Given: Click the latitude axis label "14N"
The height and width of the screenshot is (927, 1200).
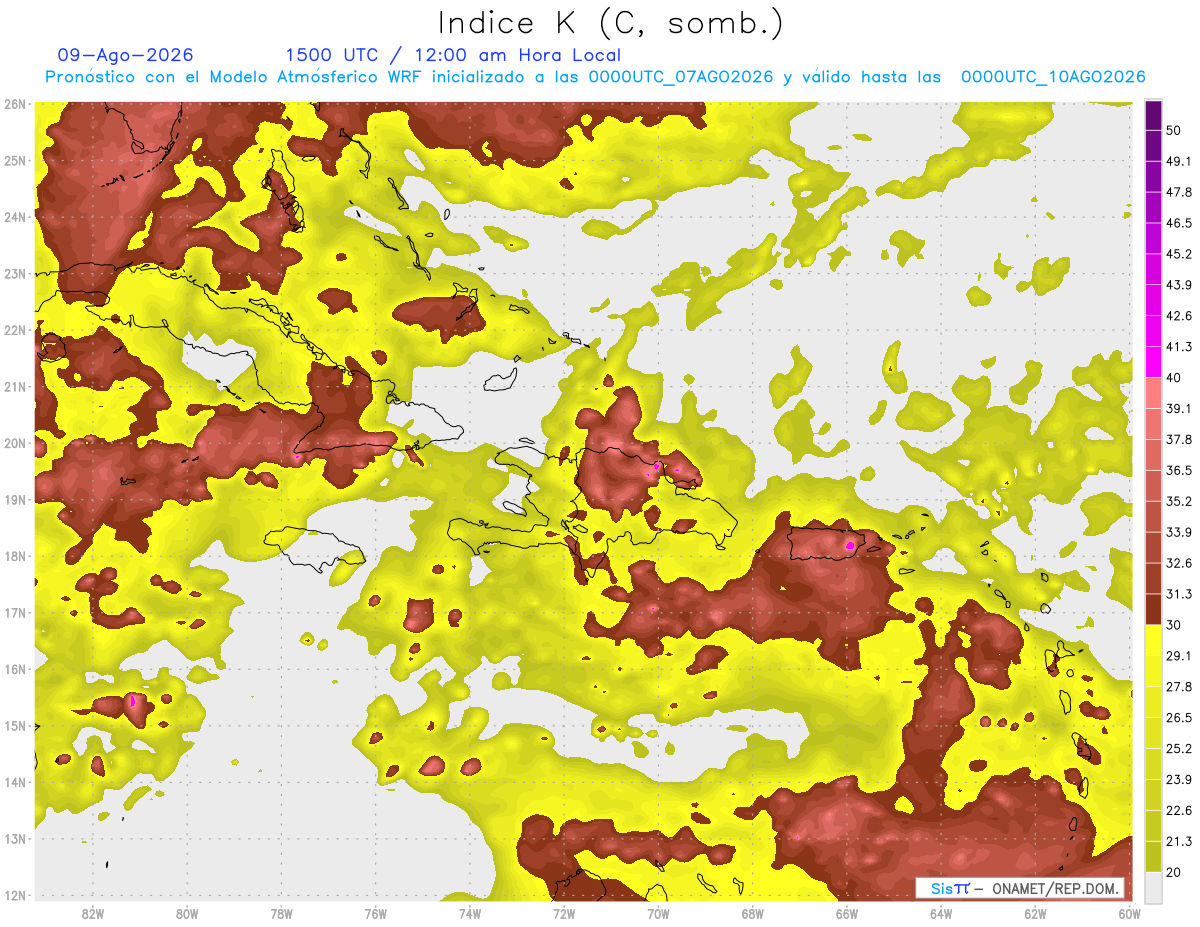Looking at the screenshot, I should pos(14,782).
